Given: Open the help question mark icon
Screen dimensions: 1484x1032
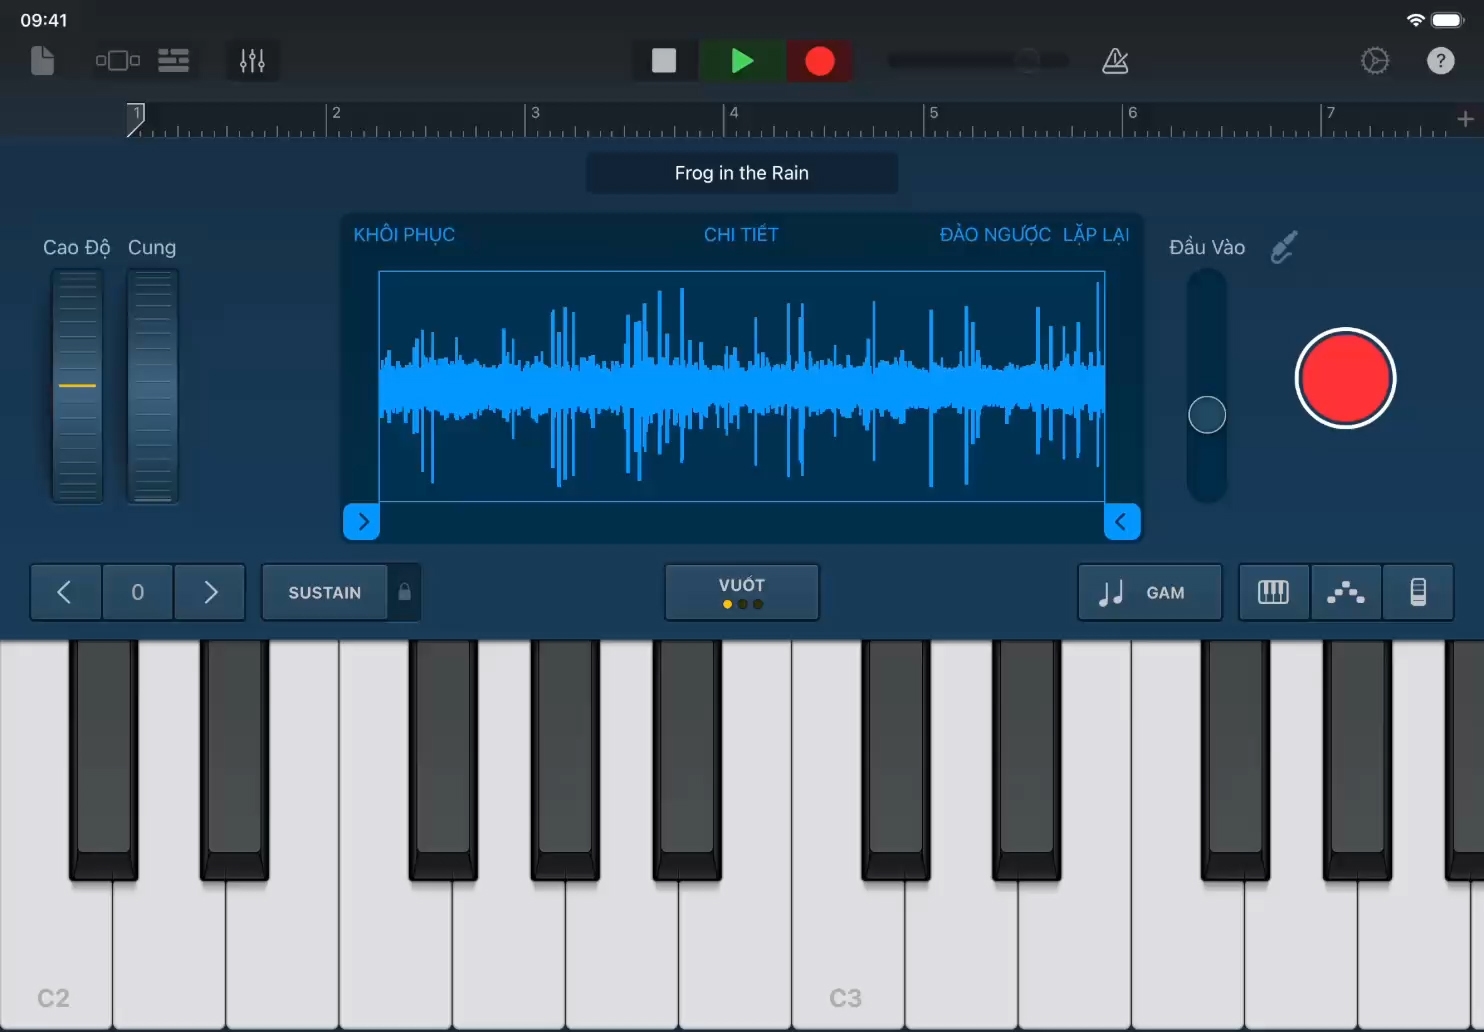Looking at the screenshot, I should click(x=1440, y=61).
